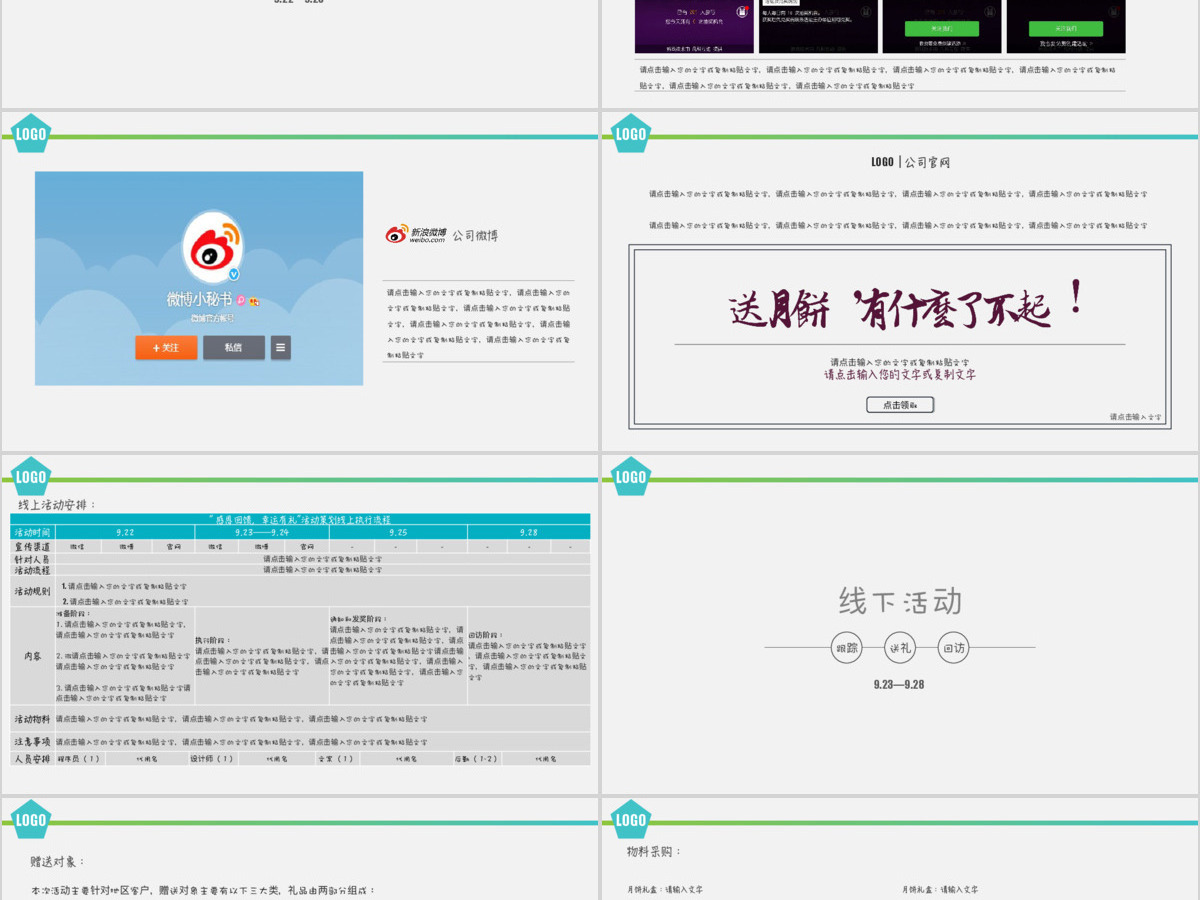Click the orange +关注 follow button
This screenshot has width=1200, height=900.
point(166,348)
